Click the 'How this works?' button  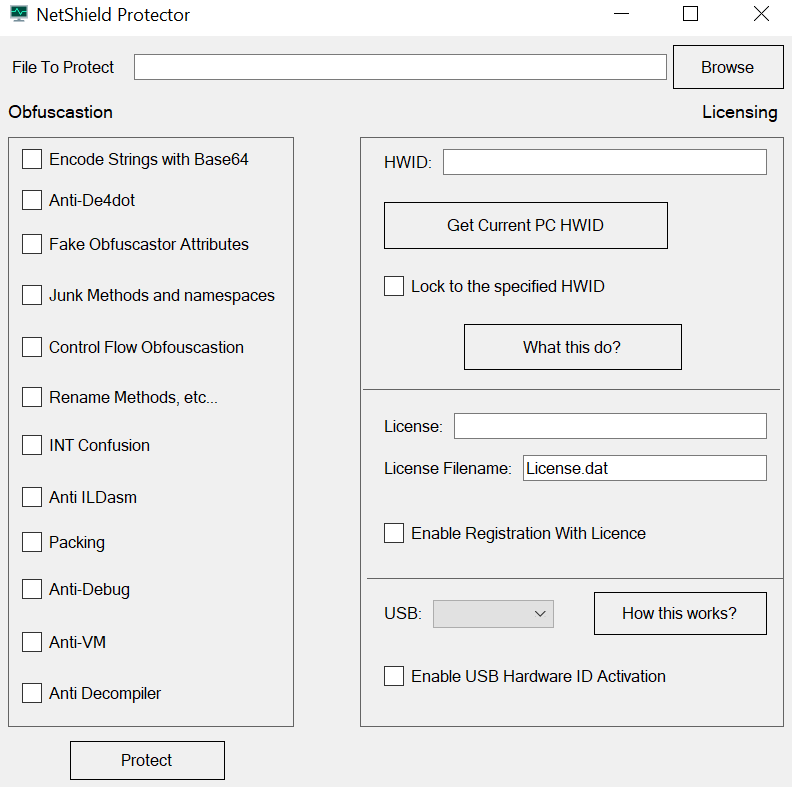(x=679, y=613)
